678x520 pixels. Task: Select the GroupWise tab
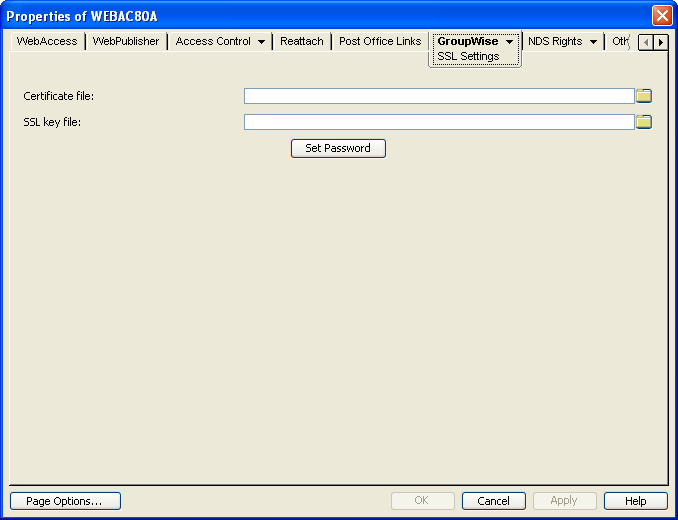pos(468,41)
